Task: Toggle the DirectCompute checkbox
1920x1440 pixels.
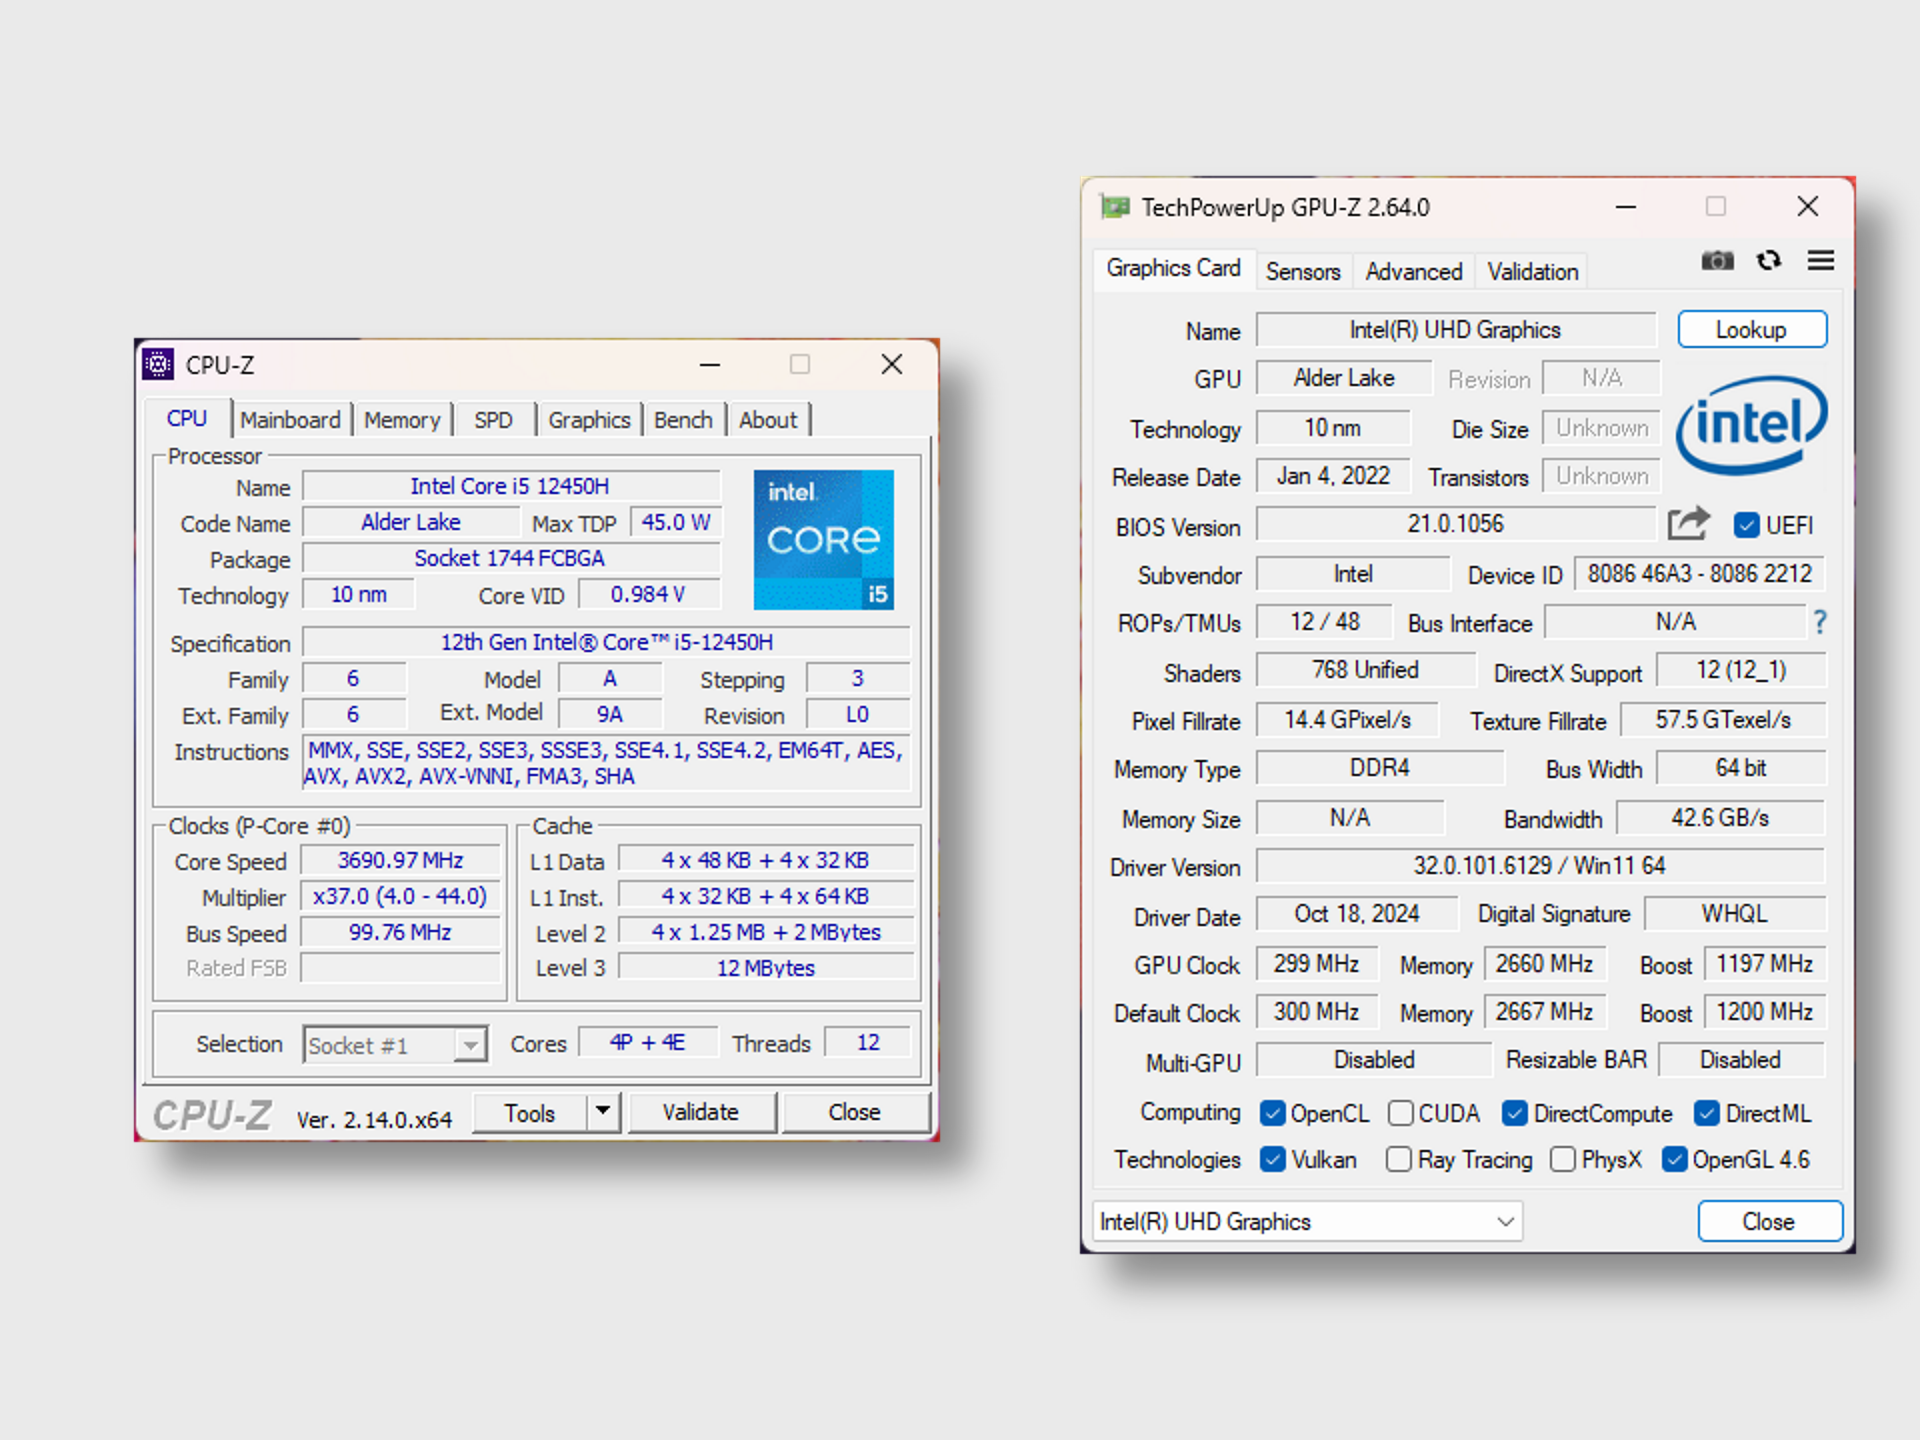Action: (x=1515, y=1113)
